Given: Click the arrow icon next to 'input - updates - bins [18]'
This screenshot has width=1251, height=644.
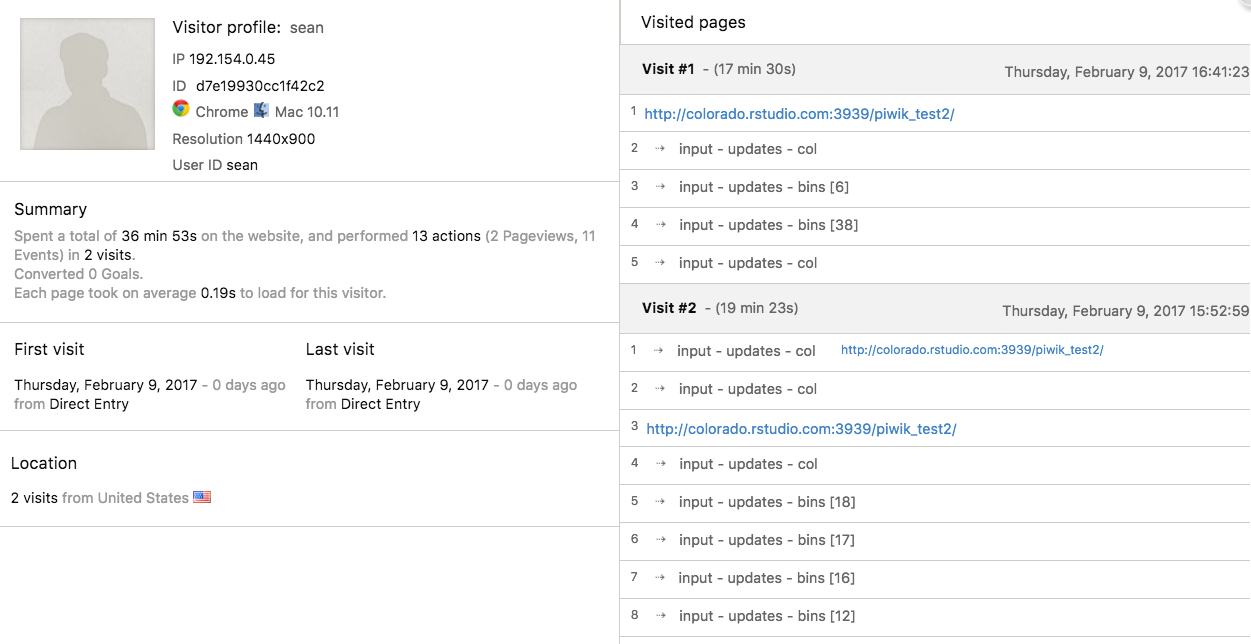Looking at the screenshot, I should pos(658,502).
